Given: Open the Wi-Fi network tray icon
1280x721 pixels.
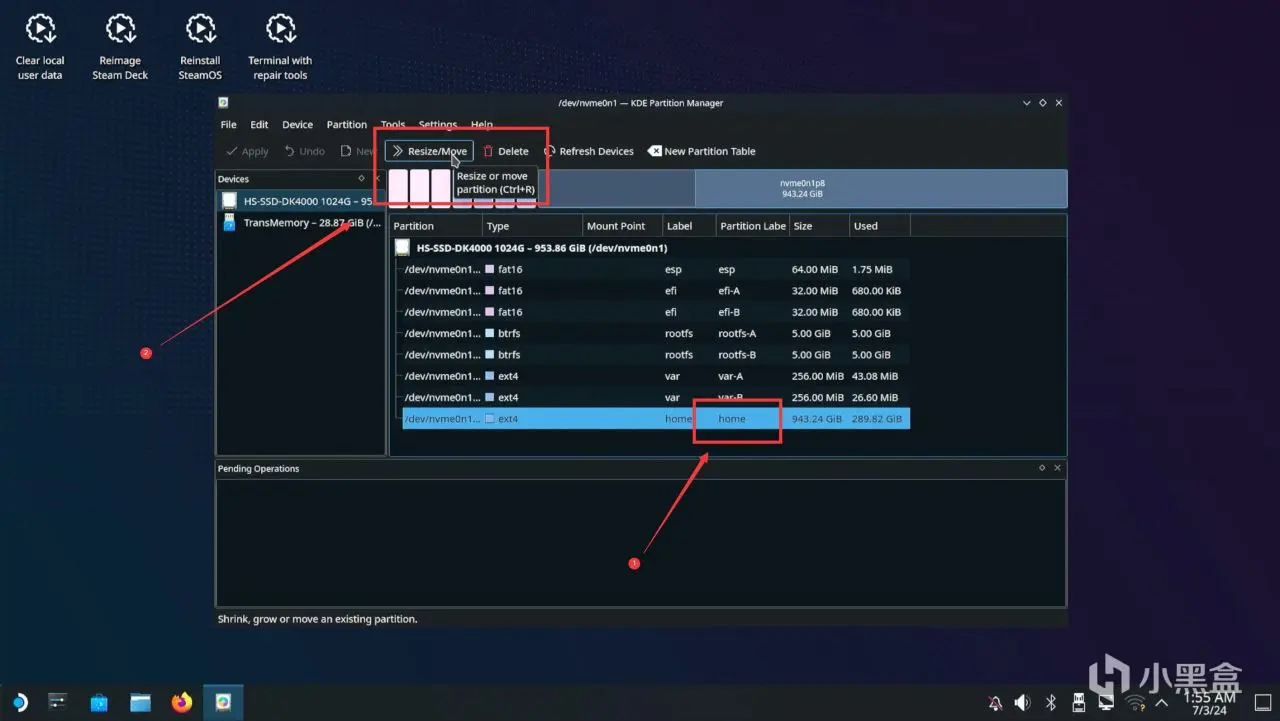Looking at the screenshot, I should click(x=1134, y=703).
